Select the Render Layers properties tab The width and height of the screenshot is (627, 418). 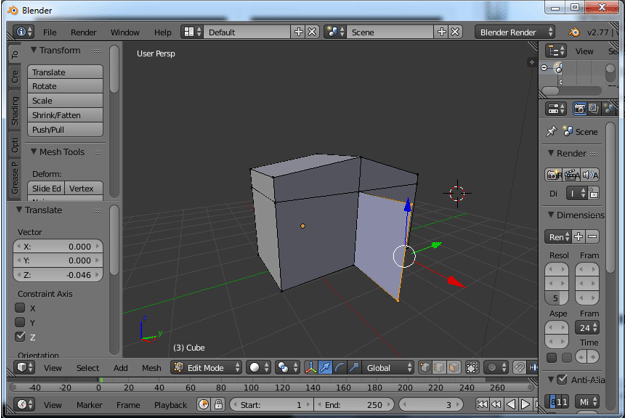point(594,108)
